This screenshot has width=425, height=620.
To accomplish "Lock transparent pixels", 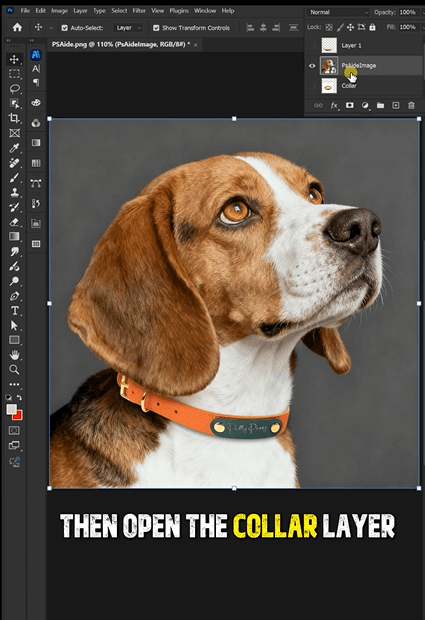I will (329, 27).
